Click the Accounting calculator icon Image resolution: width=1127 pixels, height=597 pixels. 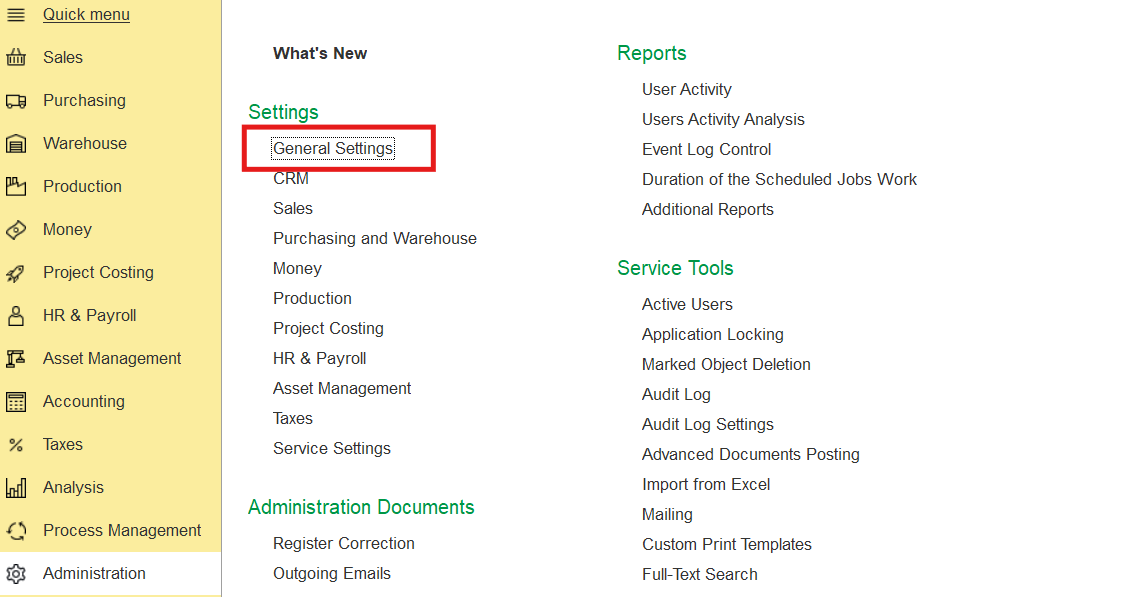(16, 402)
